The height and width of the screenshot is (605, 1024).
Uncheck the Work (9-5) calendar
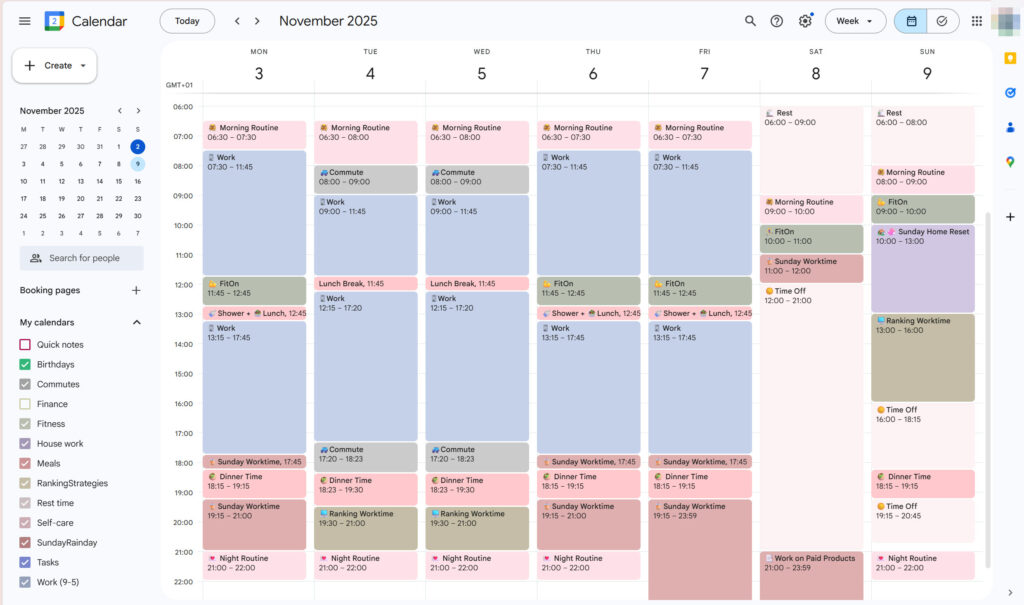(x=25, y=582)
